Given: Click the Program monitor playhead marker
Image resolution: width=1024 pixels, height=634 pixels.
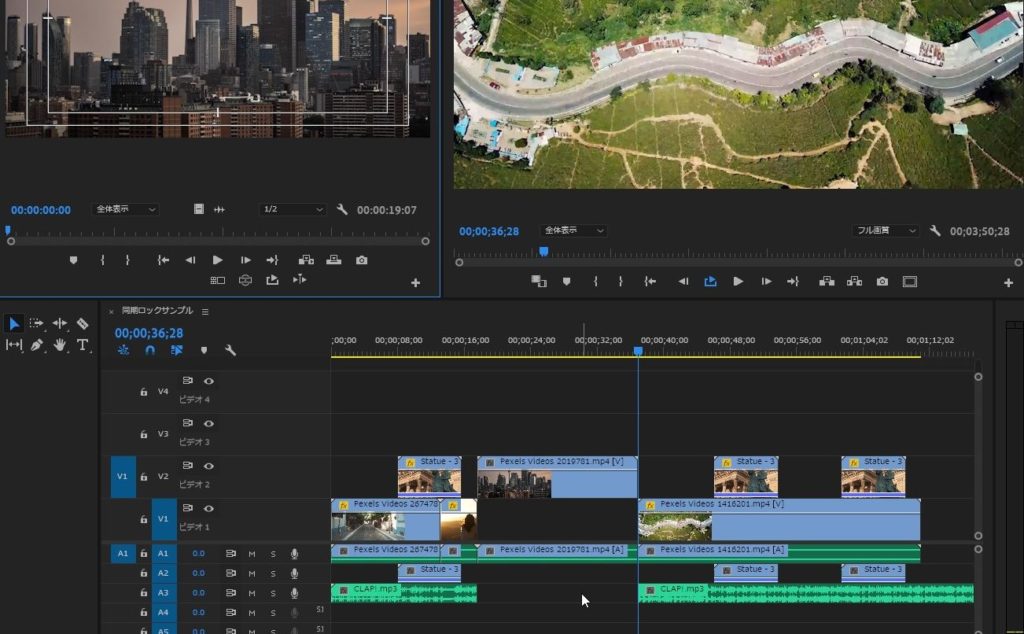Looking at the screenshot, I should (x=544, y=252).
